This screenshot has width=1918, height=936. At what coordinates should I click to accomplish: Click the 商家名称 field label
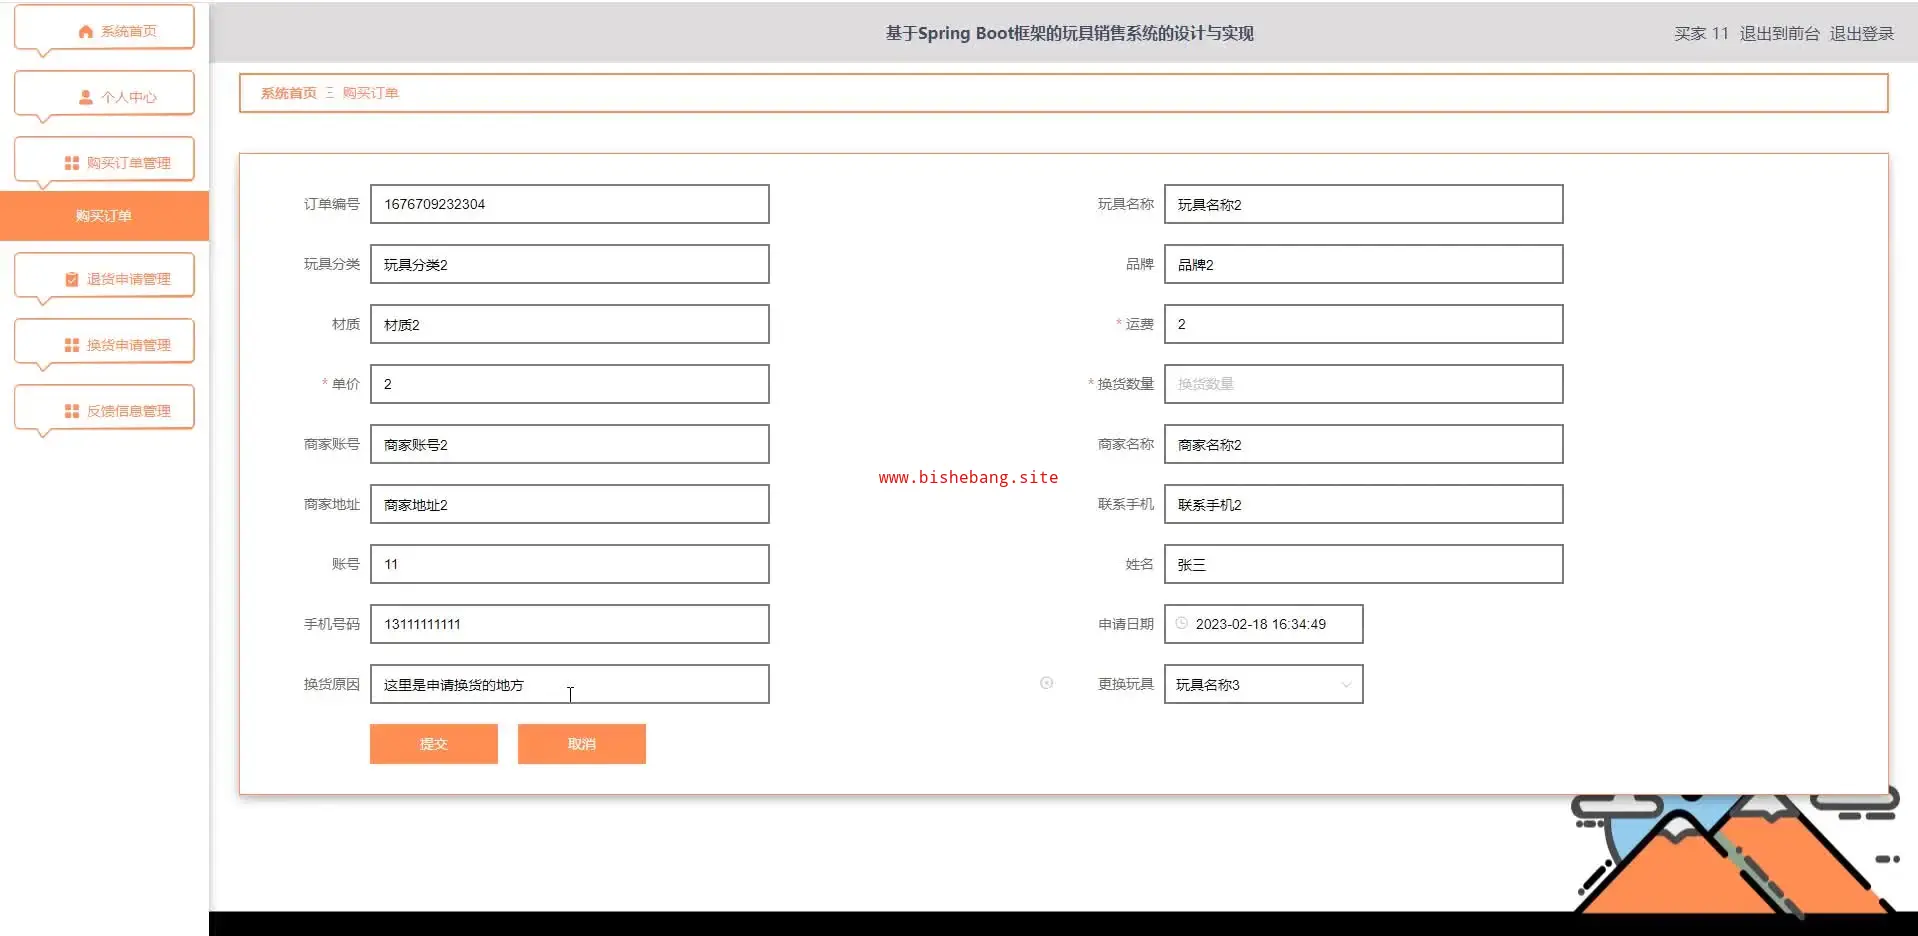pyautogui.click(x=1126, y=444)
